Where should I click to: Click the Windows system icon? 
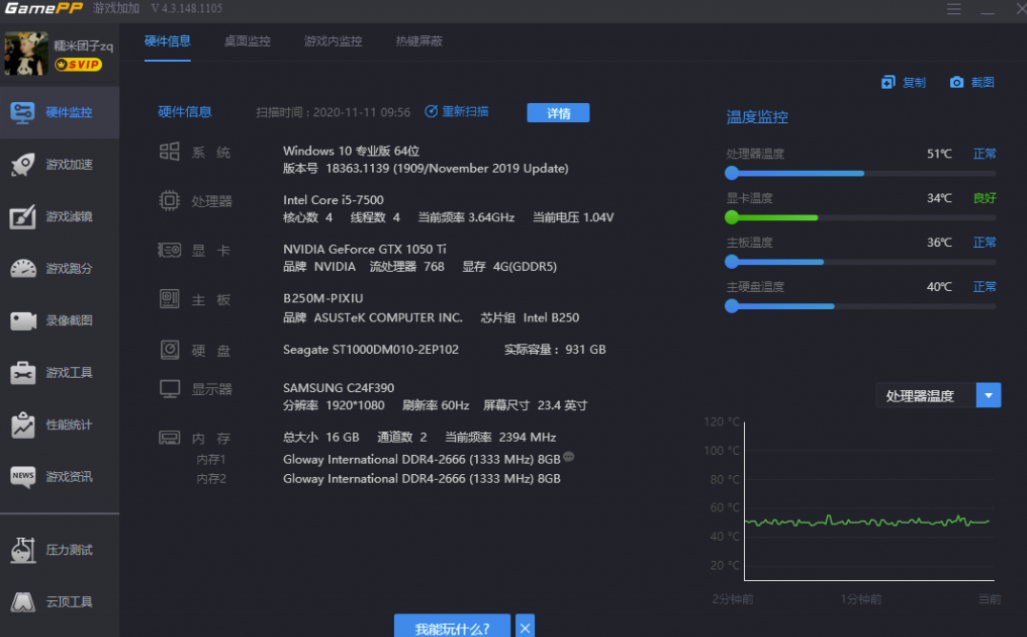(x=170, y=152)
